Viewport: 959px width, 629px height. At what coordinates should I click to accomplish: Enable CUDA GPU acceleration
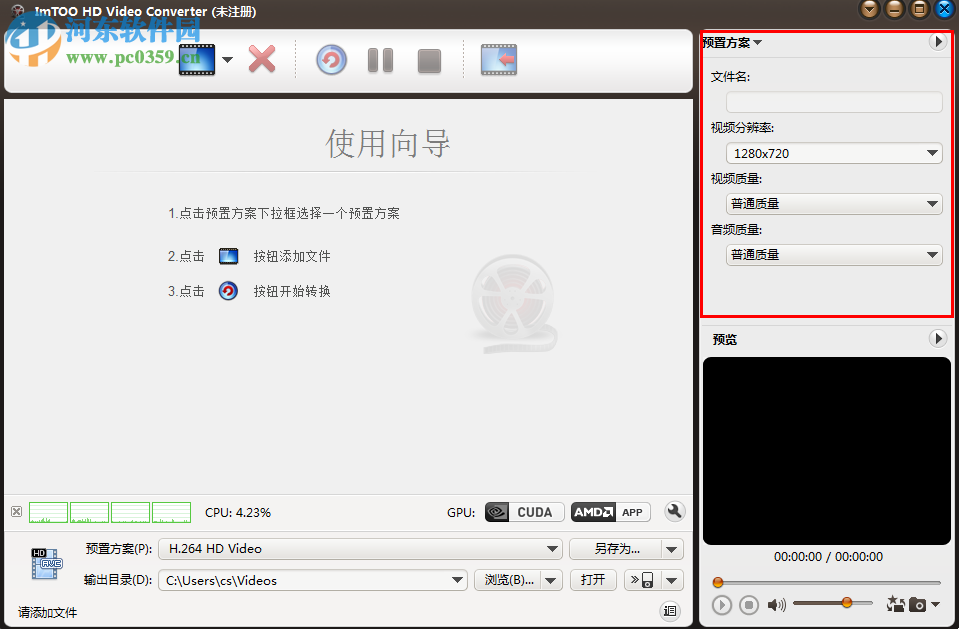coord(523,511)
